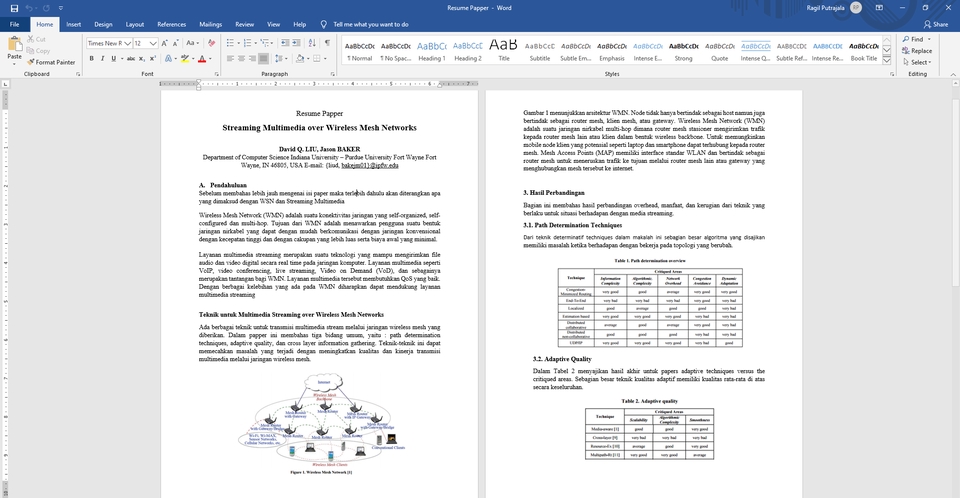Toggle Justify alignment
This screenshot has height=498, width=960.
coord(263,59)
